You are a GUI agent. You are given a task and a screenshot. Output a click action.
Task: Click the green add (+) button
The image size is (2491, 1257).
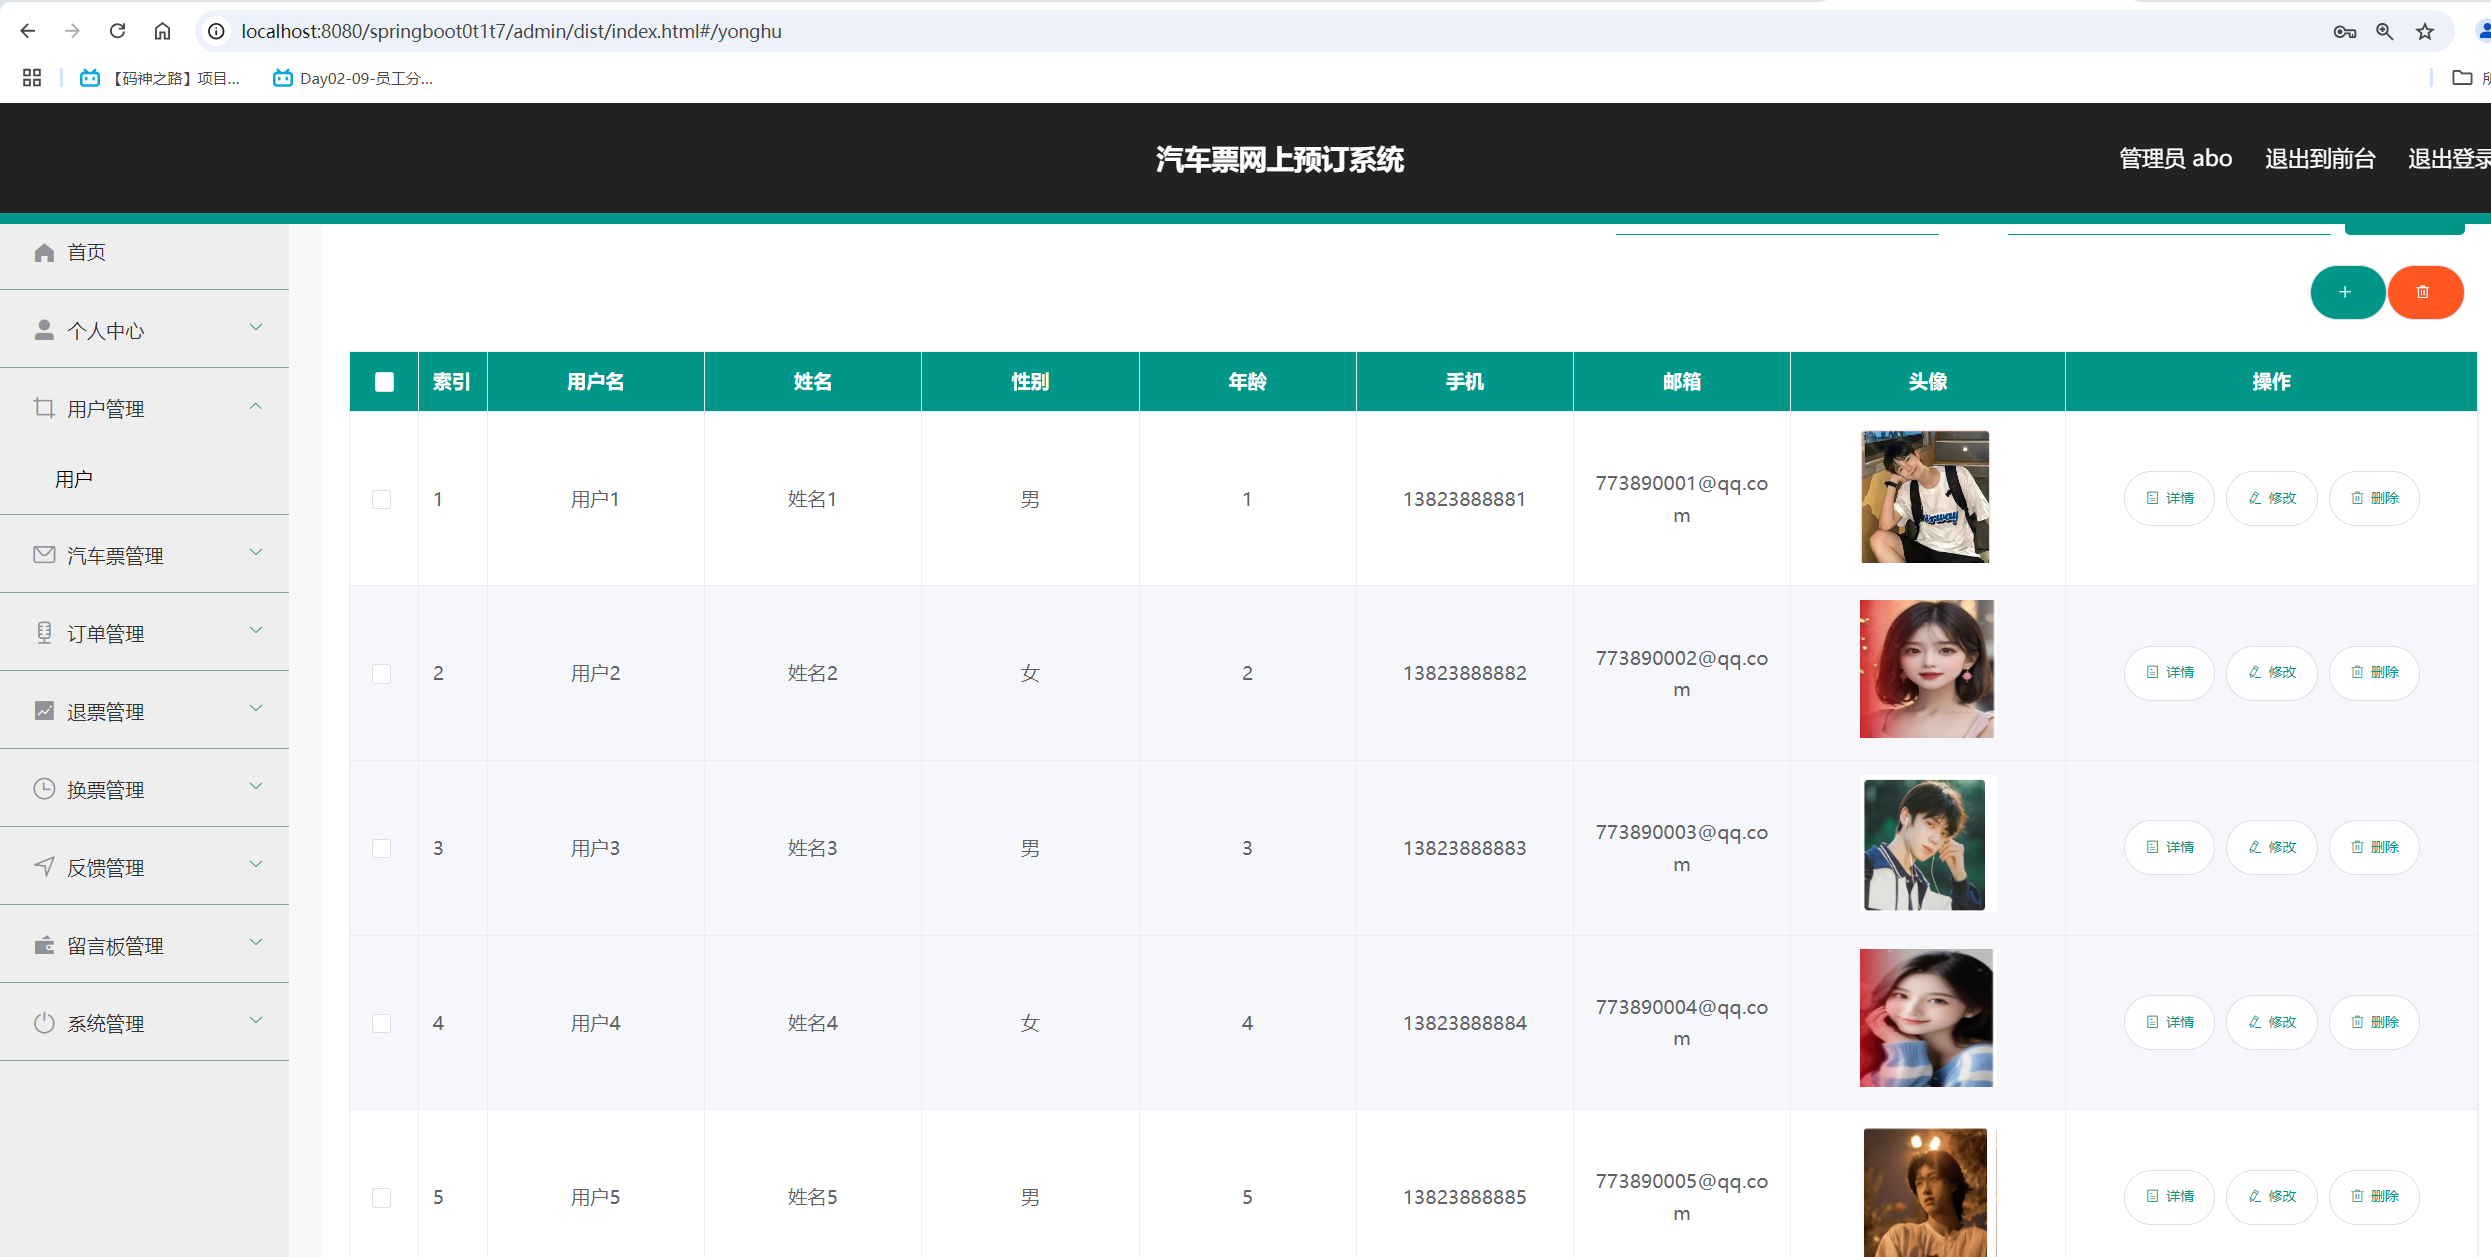pos(2346,292)
